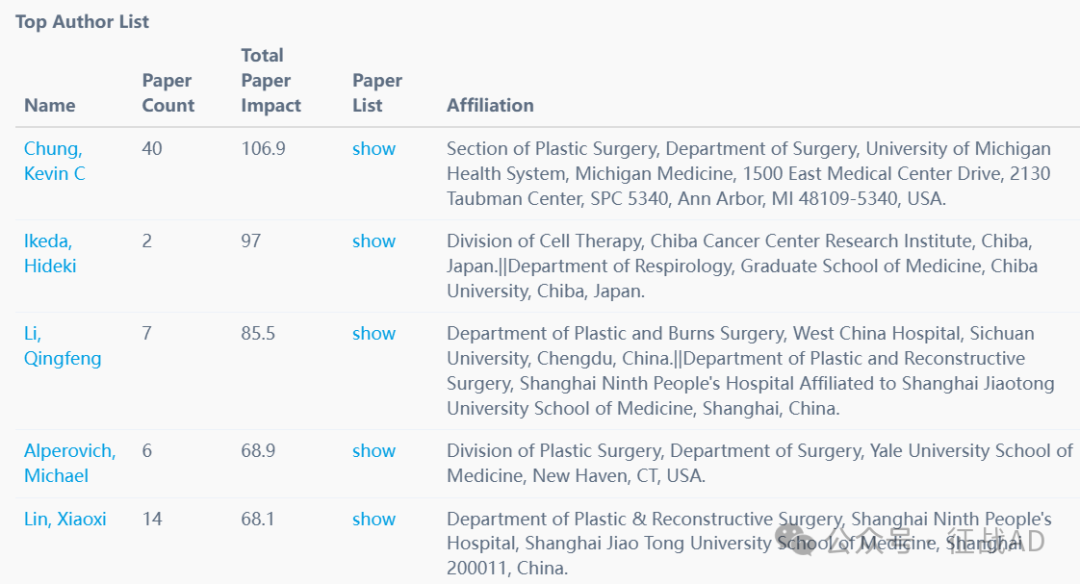Viewport: 1080px width, 584px height.
Task: Click Chung's total impact value 106.9
Action: click(263, 149)
